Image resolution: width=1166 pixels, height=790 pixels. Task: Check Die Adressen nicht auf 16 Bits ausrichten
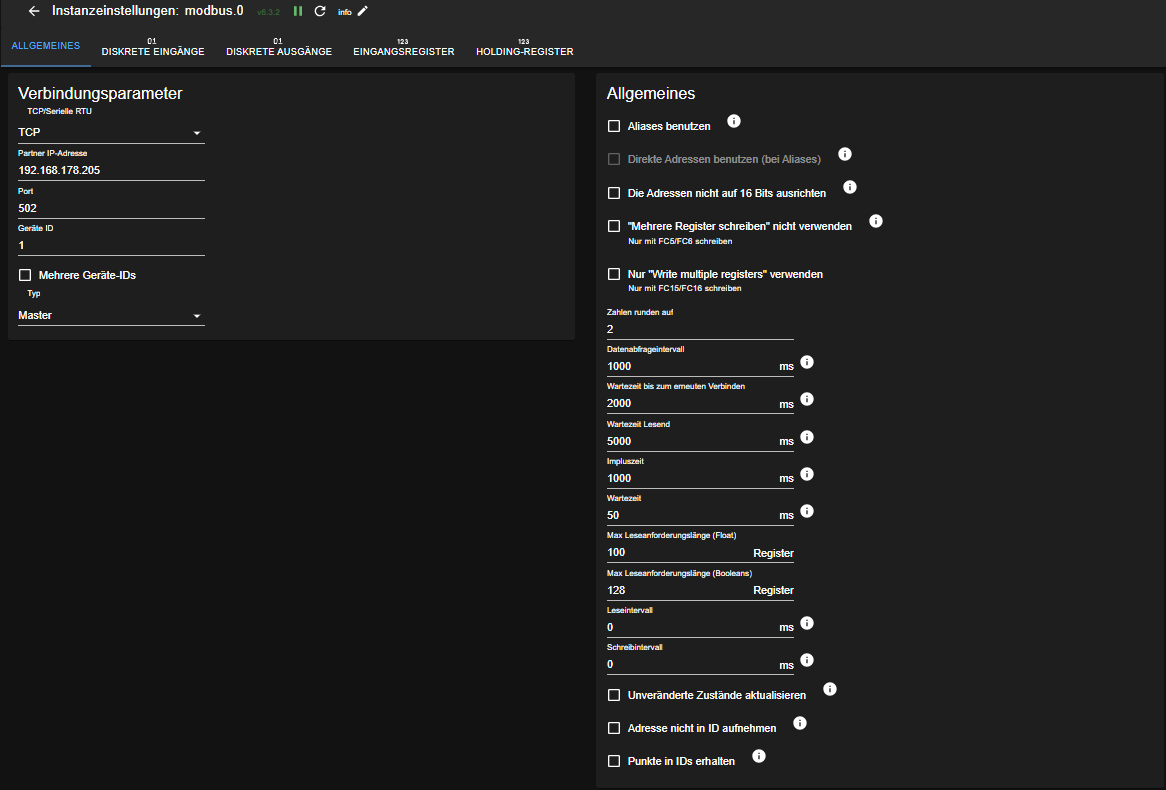(613, 193)
